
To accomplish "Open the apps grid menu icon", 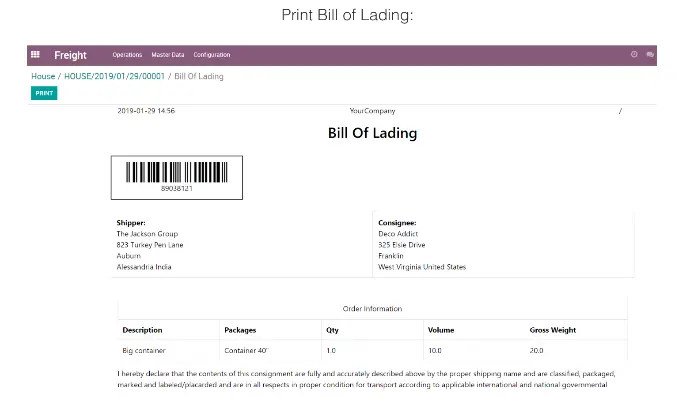I will pos(35,55).
